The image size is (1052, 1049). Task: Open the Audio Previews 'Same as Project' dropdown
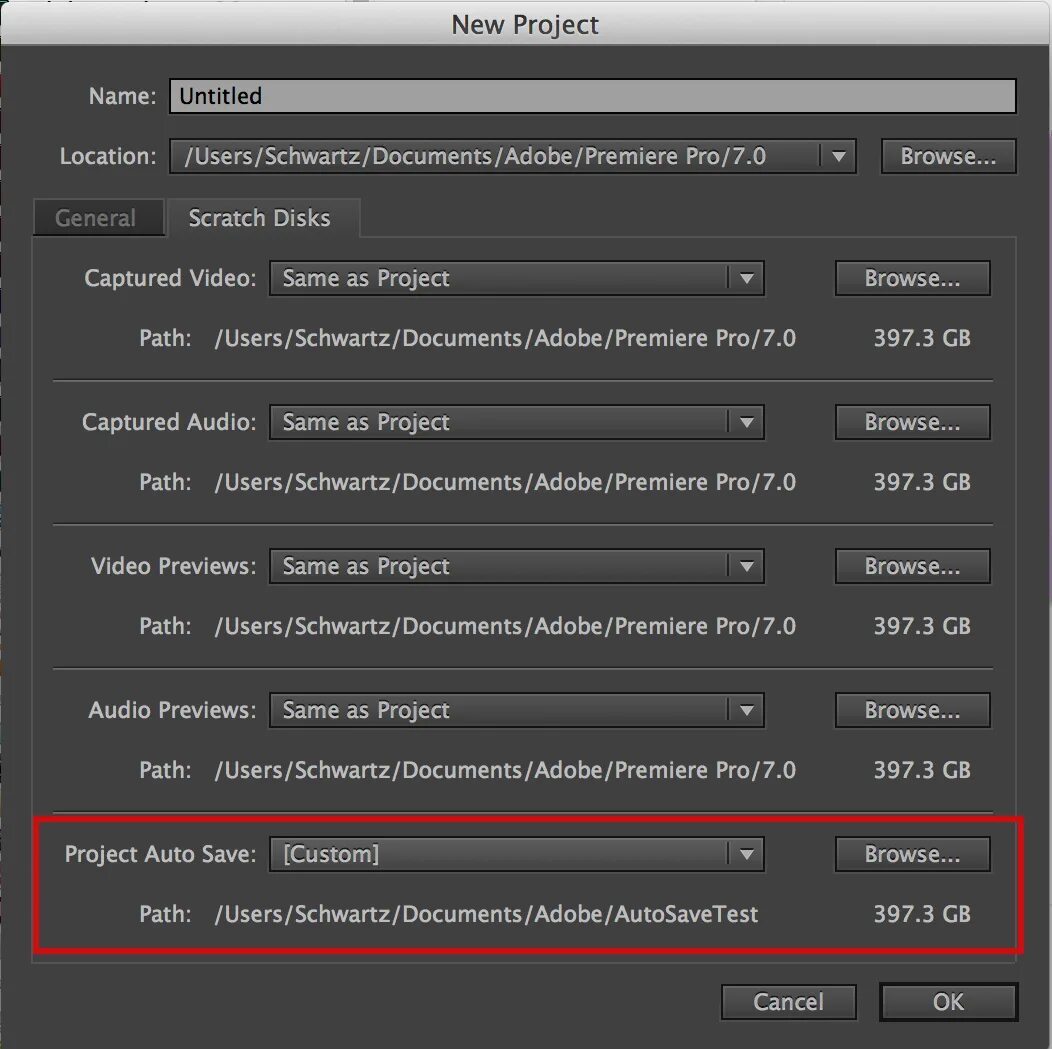coord(517,710)
